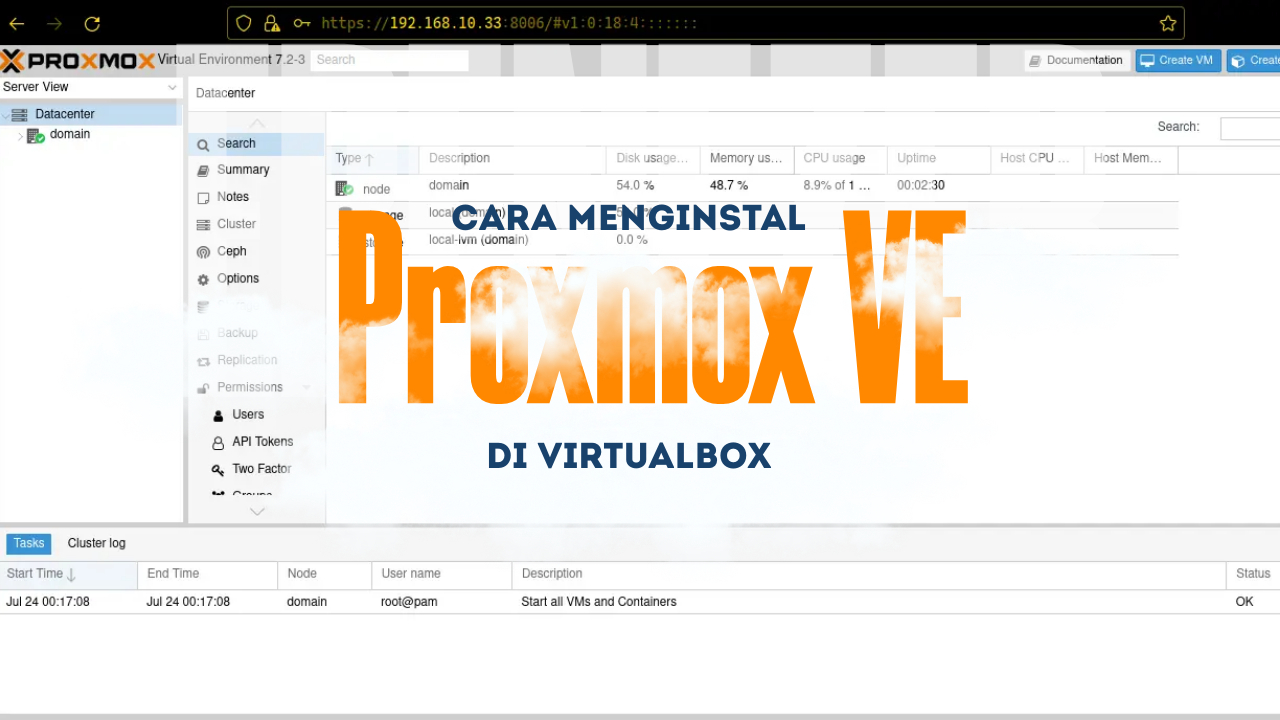This screenshot has height=720, width=1280.
Task: Sort by the Type column header
Action: (x=373, y=158)
